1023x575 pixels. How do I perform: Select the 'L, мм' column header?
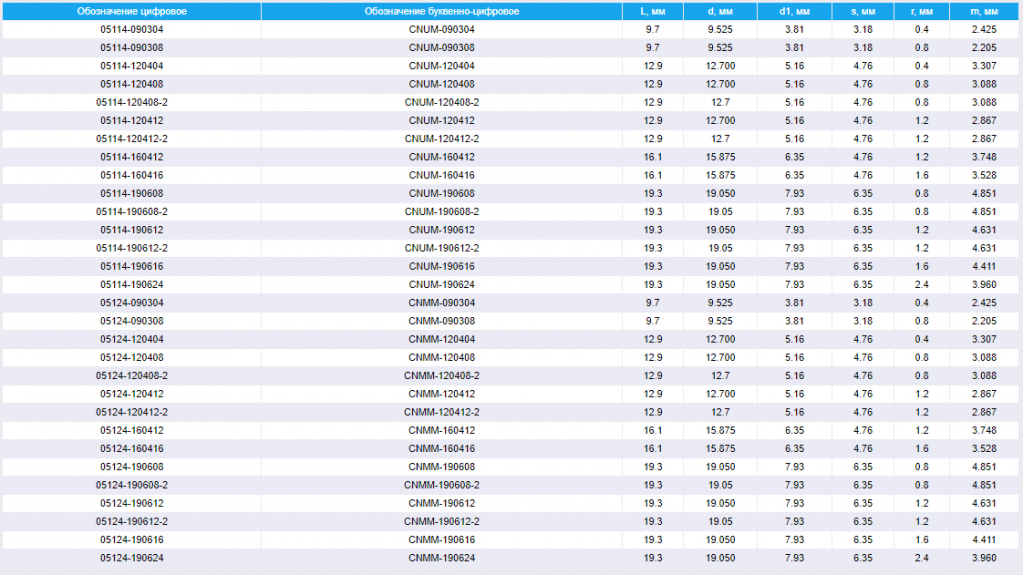[x=652, y=11]
